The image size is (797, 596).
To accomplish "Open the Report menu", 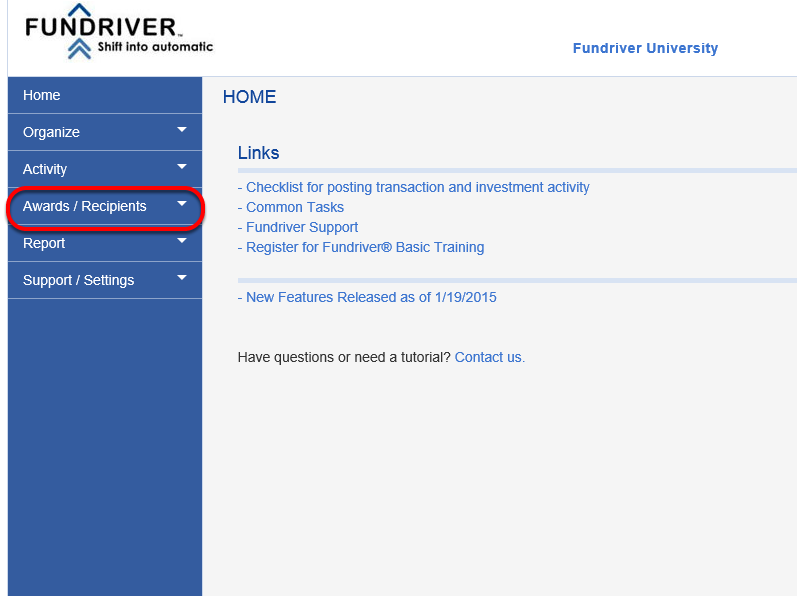I will click(105, 243).
